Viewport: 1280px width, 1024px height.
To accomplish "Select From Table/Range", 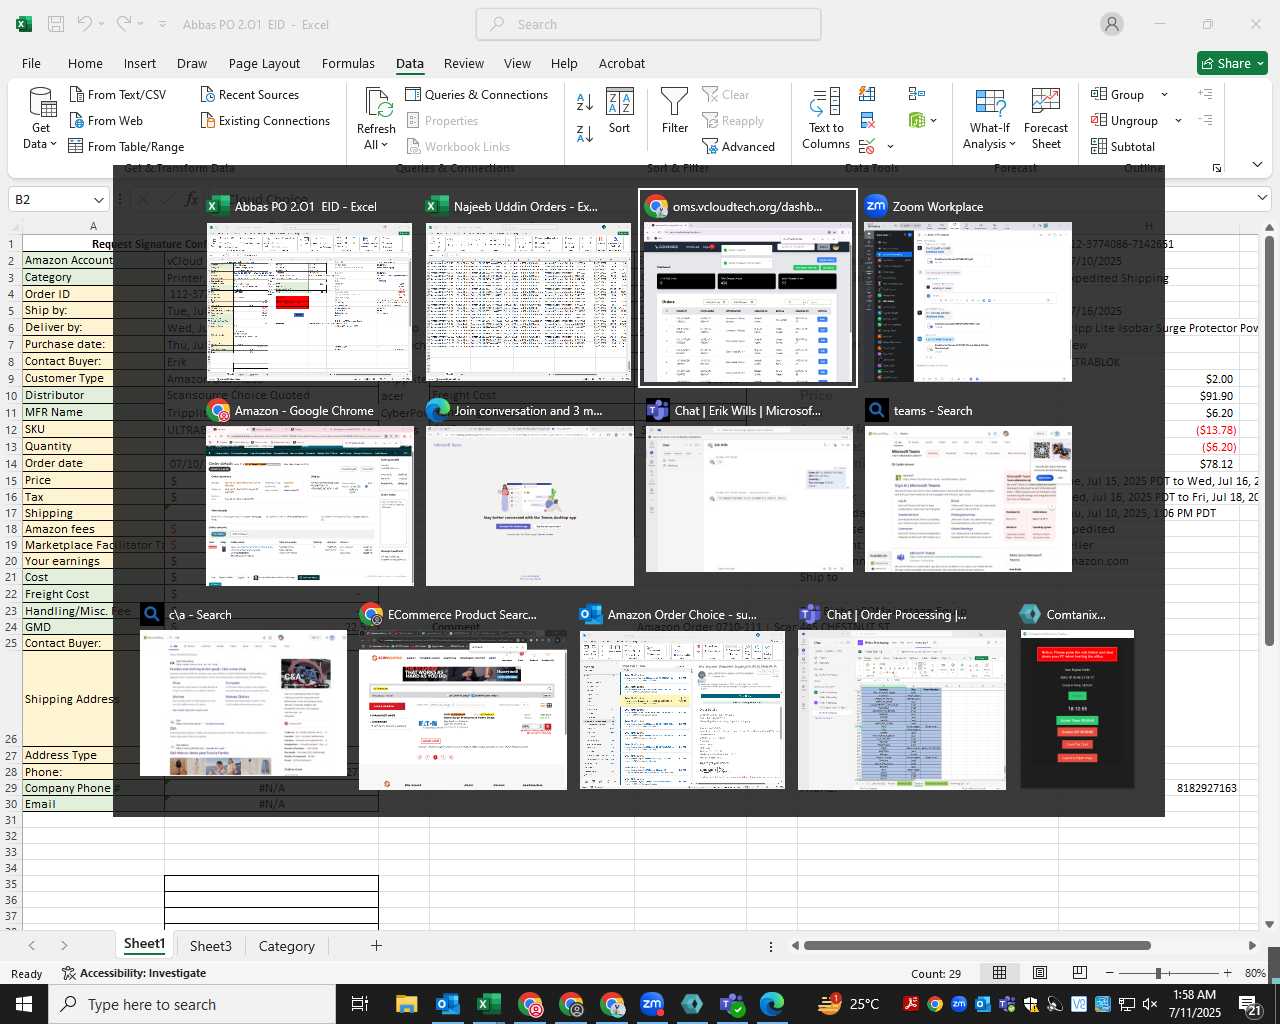I will click(x=126, y=146).
